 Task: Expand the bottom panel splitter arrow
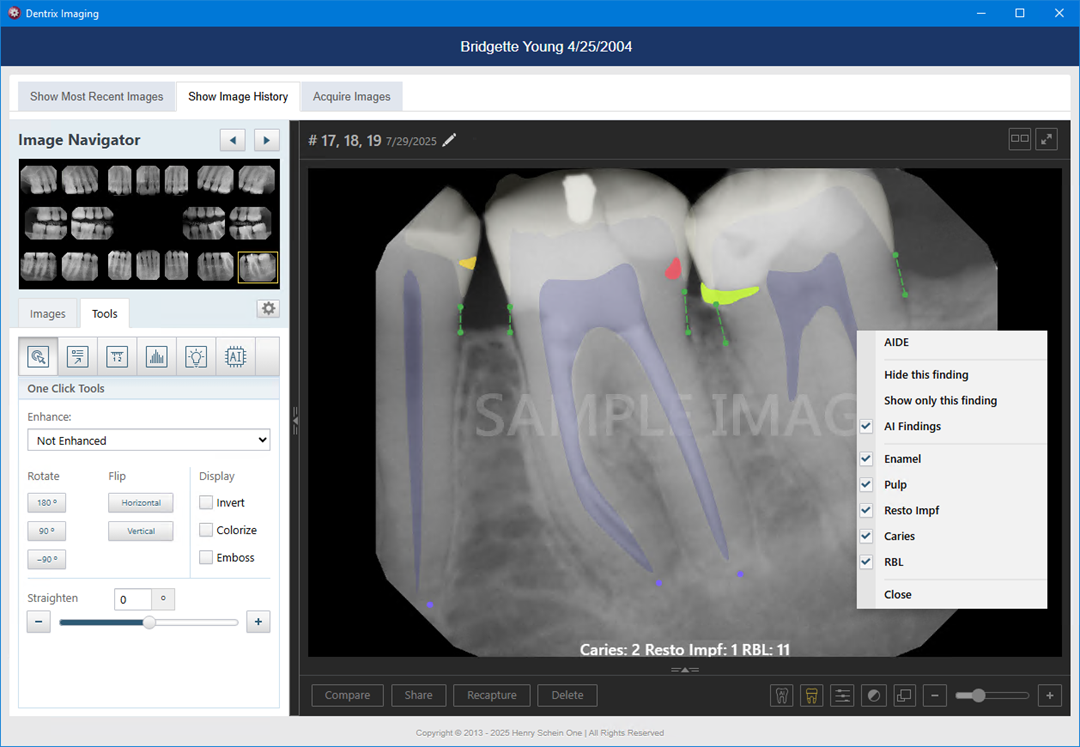(684, 669)
